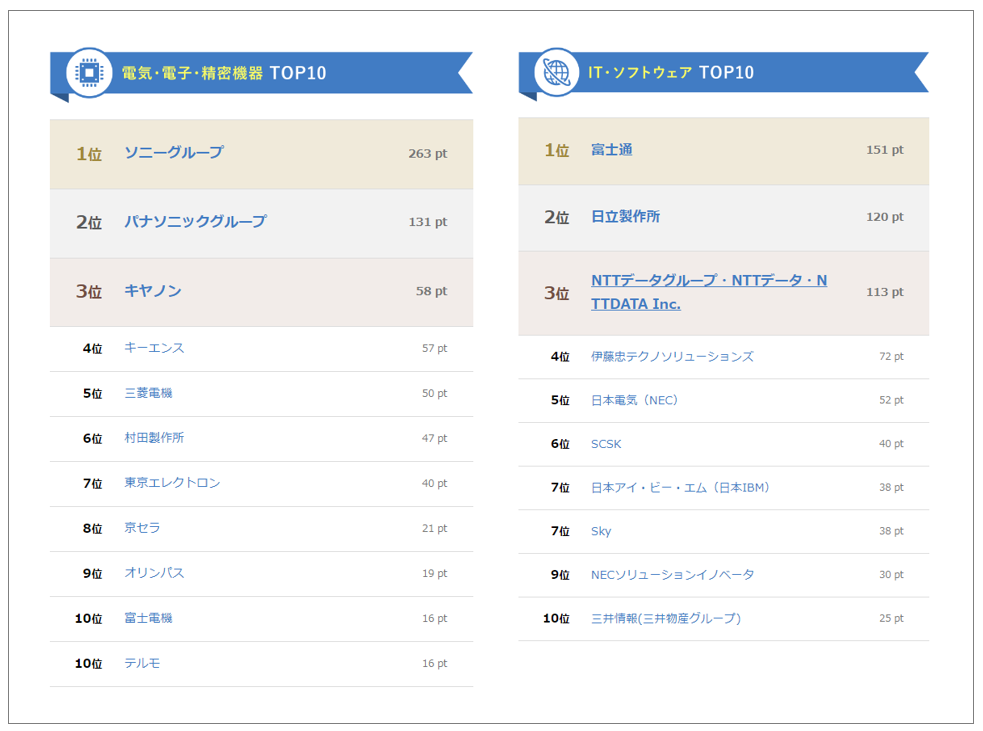Open the ソニーグループ company link
This screenshot has width=983, height=731.
coord(173,153)
